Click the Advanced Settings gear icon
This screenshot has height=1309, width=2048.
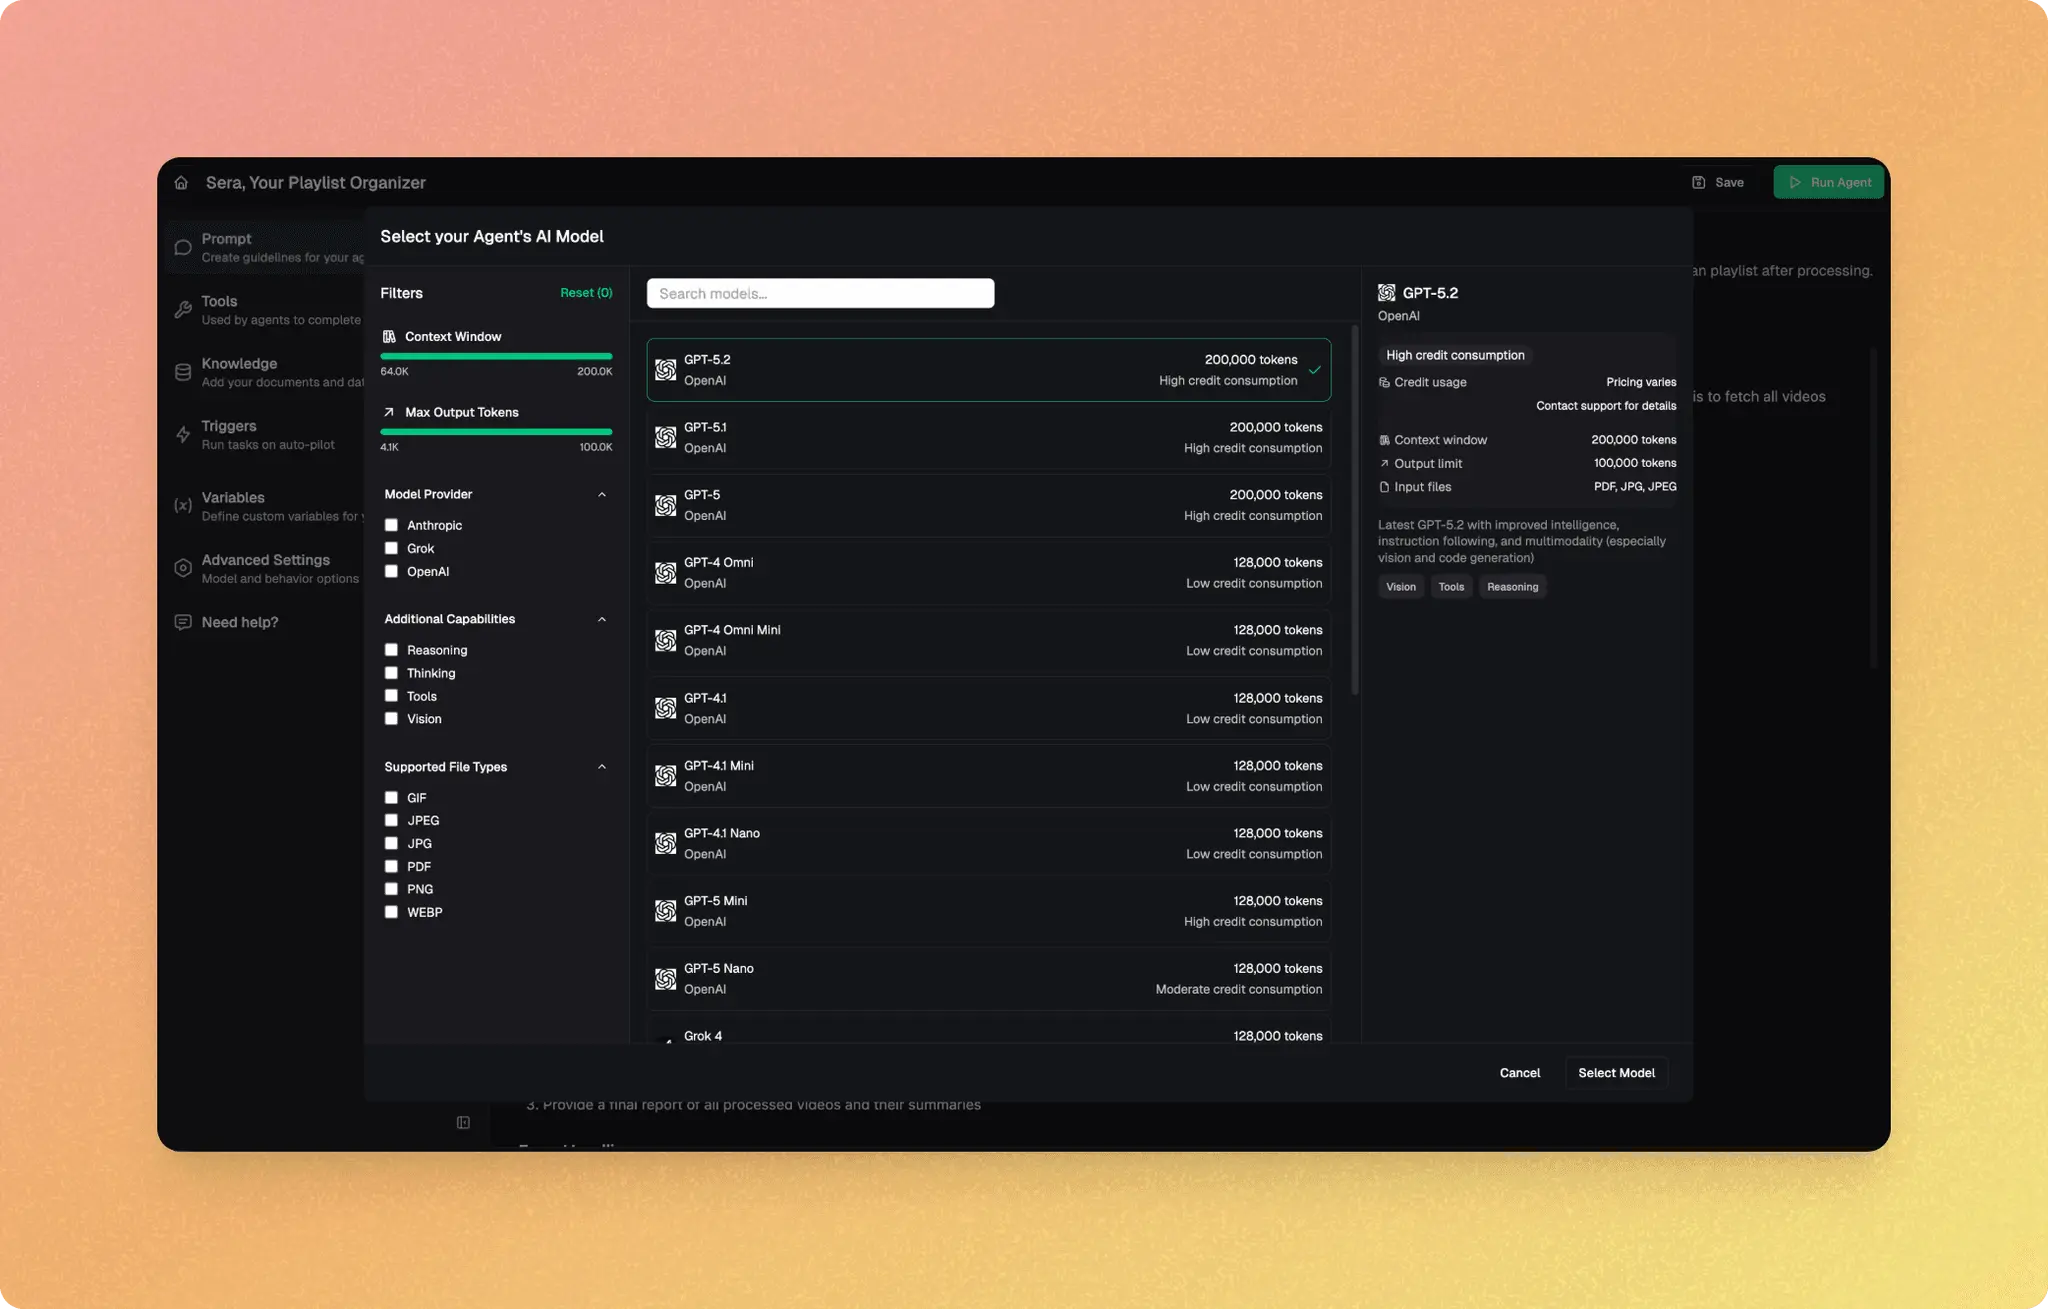[183, 568]
